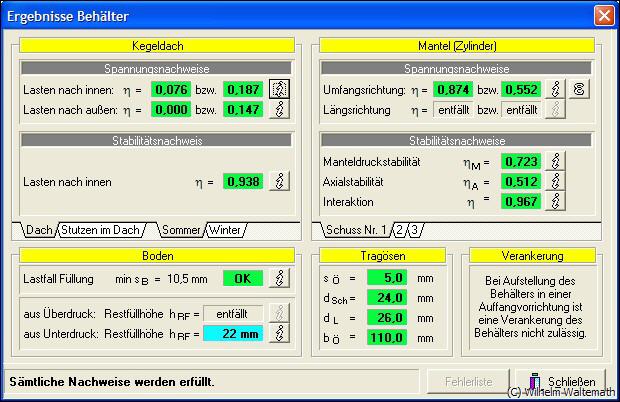Click info icon beside Axialstabilität value
Viewport: 620px width, 402px height.
(557, 181)
